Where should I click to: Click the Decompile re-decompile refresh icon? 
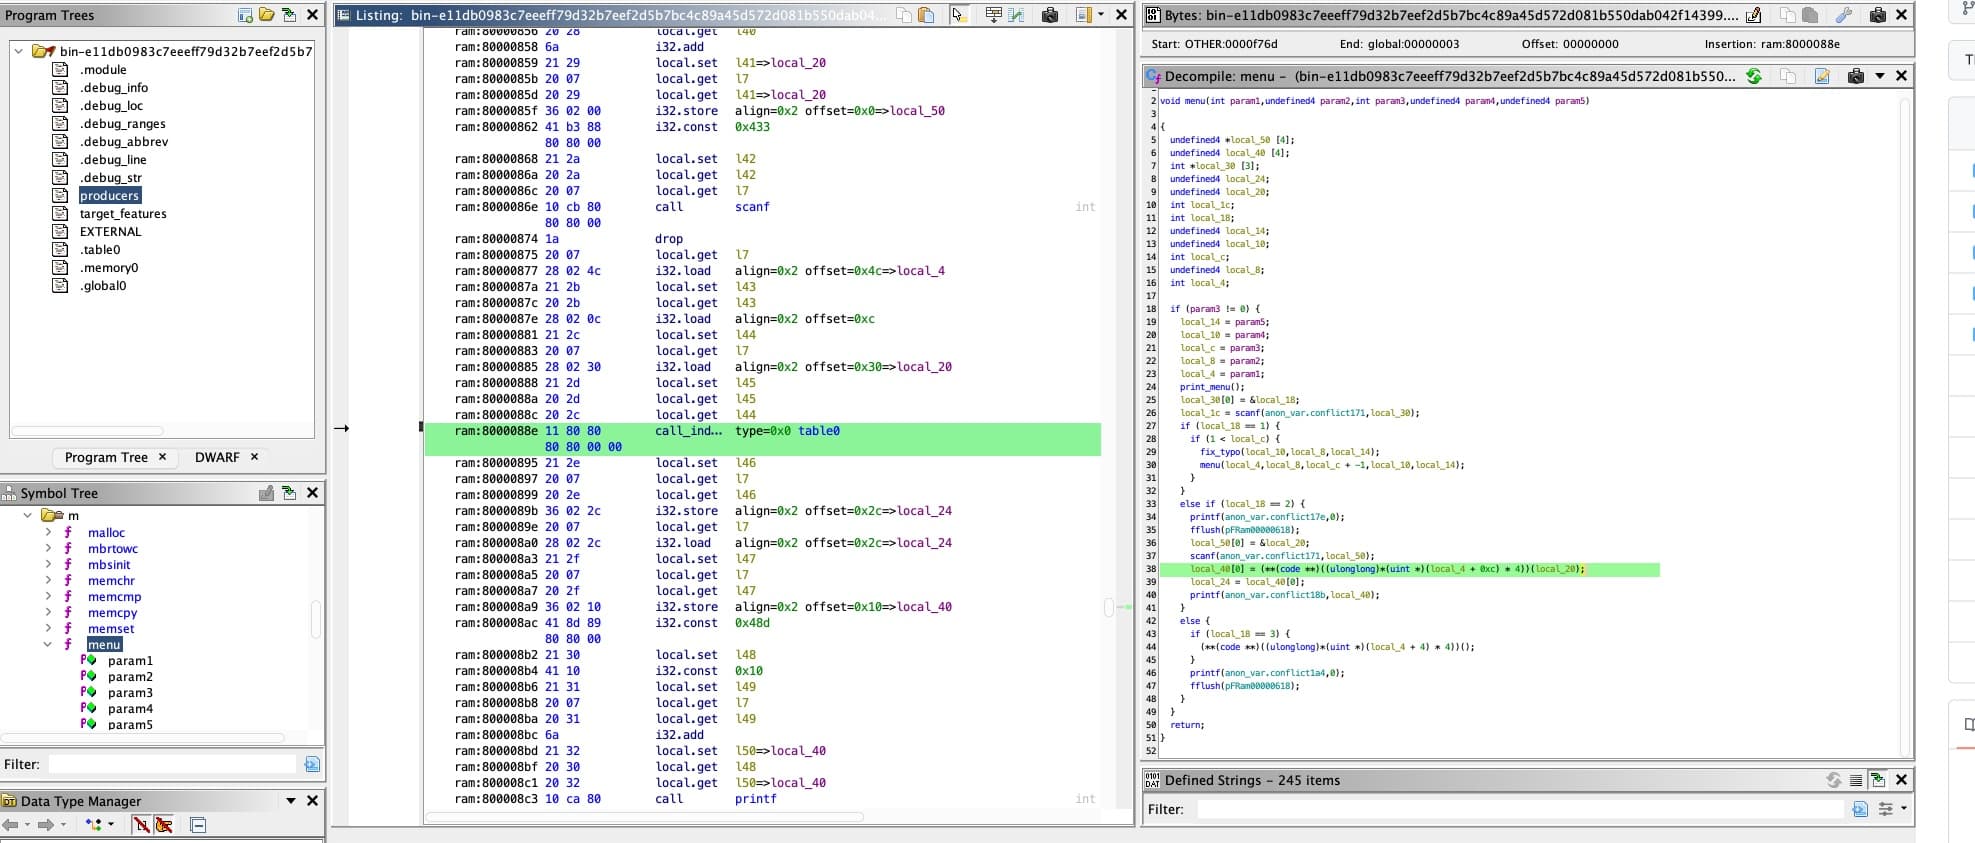1753,76
